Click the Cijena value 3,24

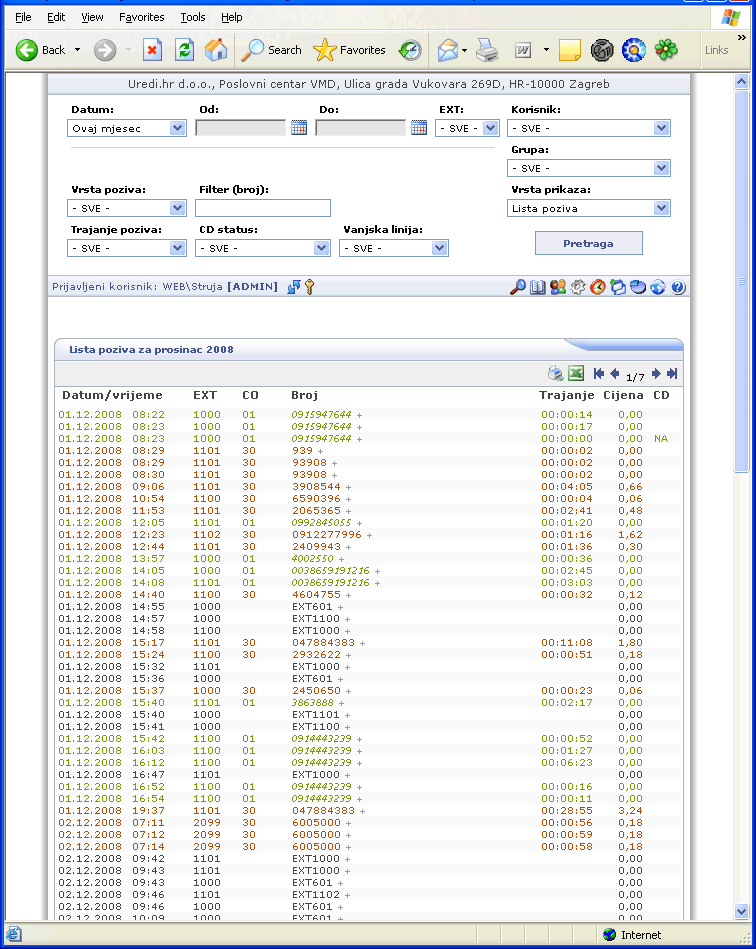click(630, 810)
